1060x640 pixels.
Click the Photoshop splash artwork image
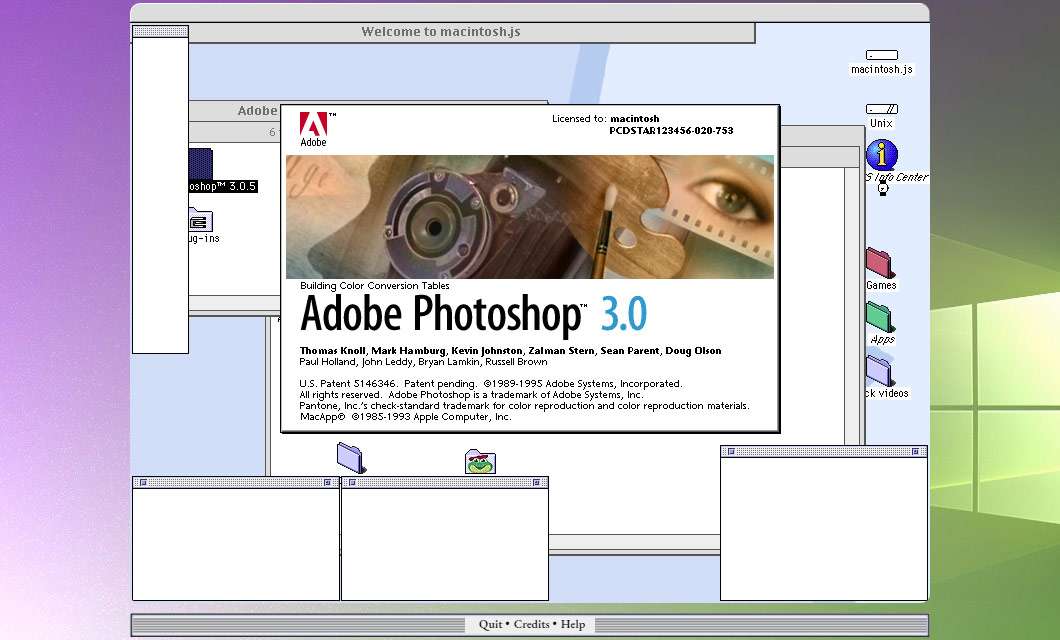click(x=530, y=217)
